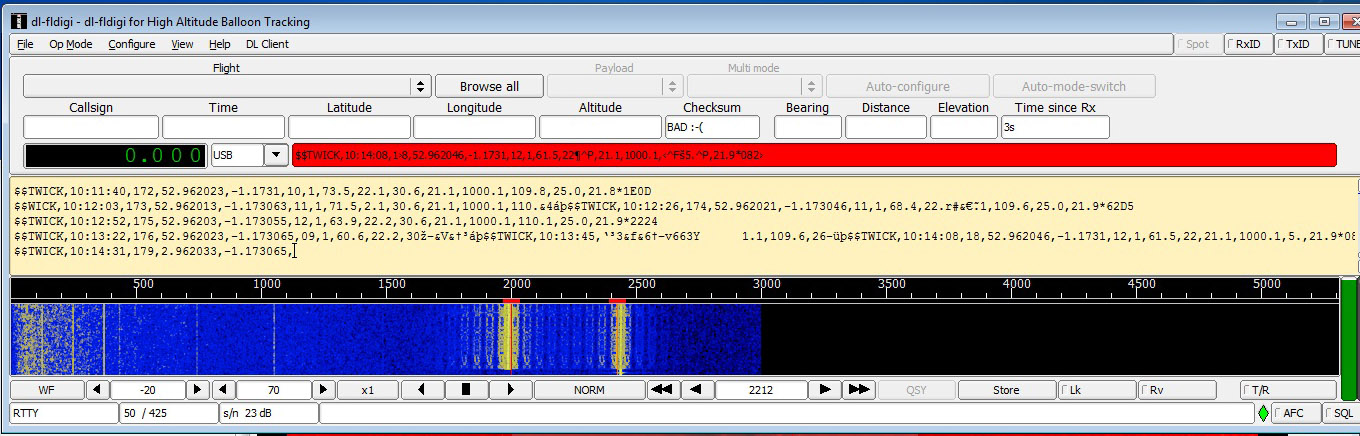The width and height of the screenshot is (1360, 436).
Task: Open the Op Mode menu
Action: pyautogui.click(x=70, y=44)
